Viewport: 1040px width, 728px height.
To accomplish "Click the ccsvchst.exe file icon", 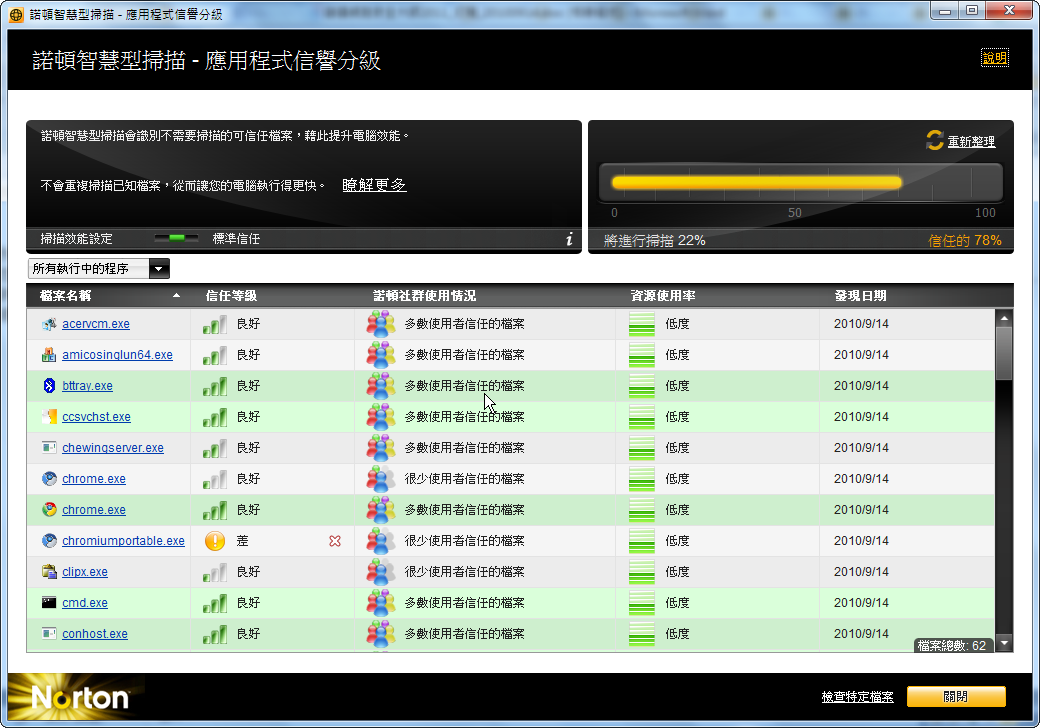I will coord(49,416).
